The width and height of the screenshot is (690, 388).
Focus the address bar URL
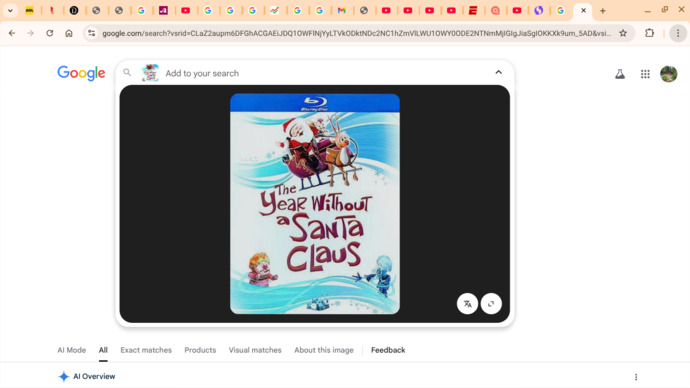tap(356, 33)
